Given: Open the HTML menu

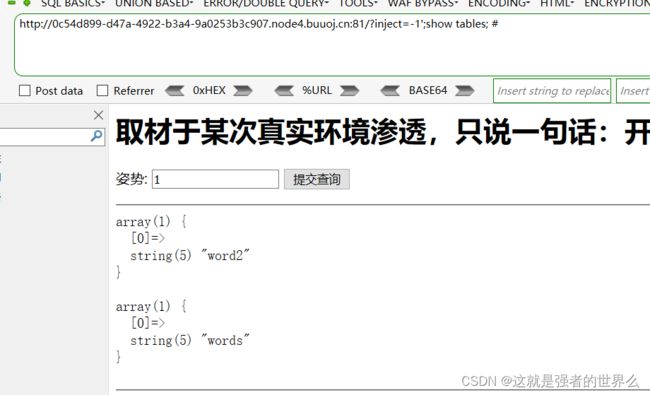Looking at the screenshot, I should (557, 3).
